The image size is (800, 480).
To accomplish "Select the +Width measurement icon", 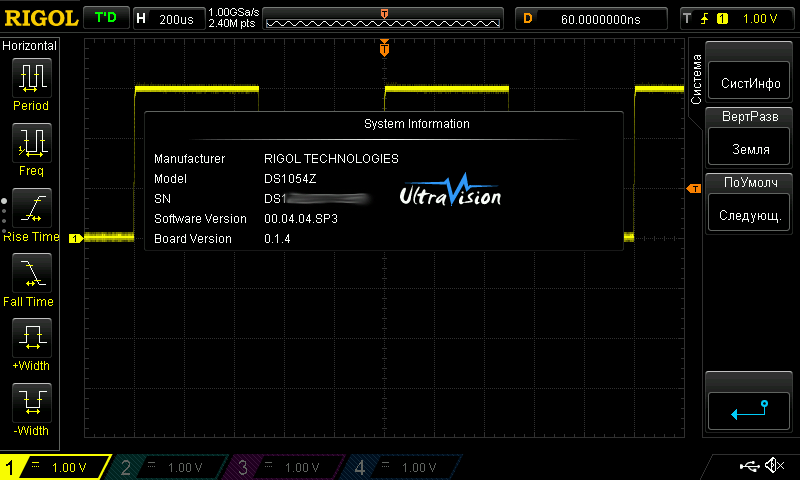I will (x=32, y=337).
